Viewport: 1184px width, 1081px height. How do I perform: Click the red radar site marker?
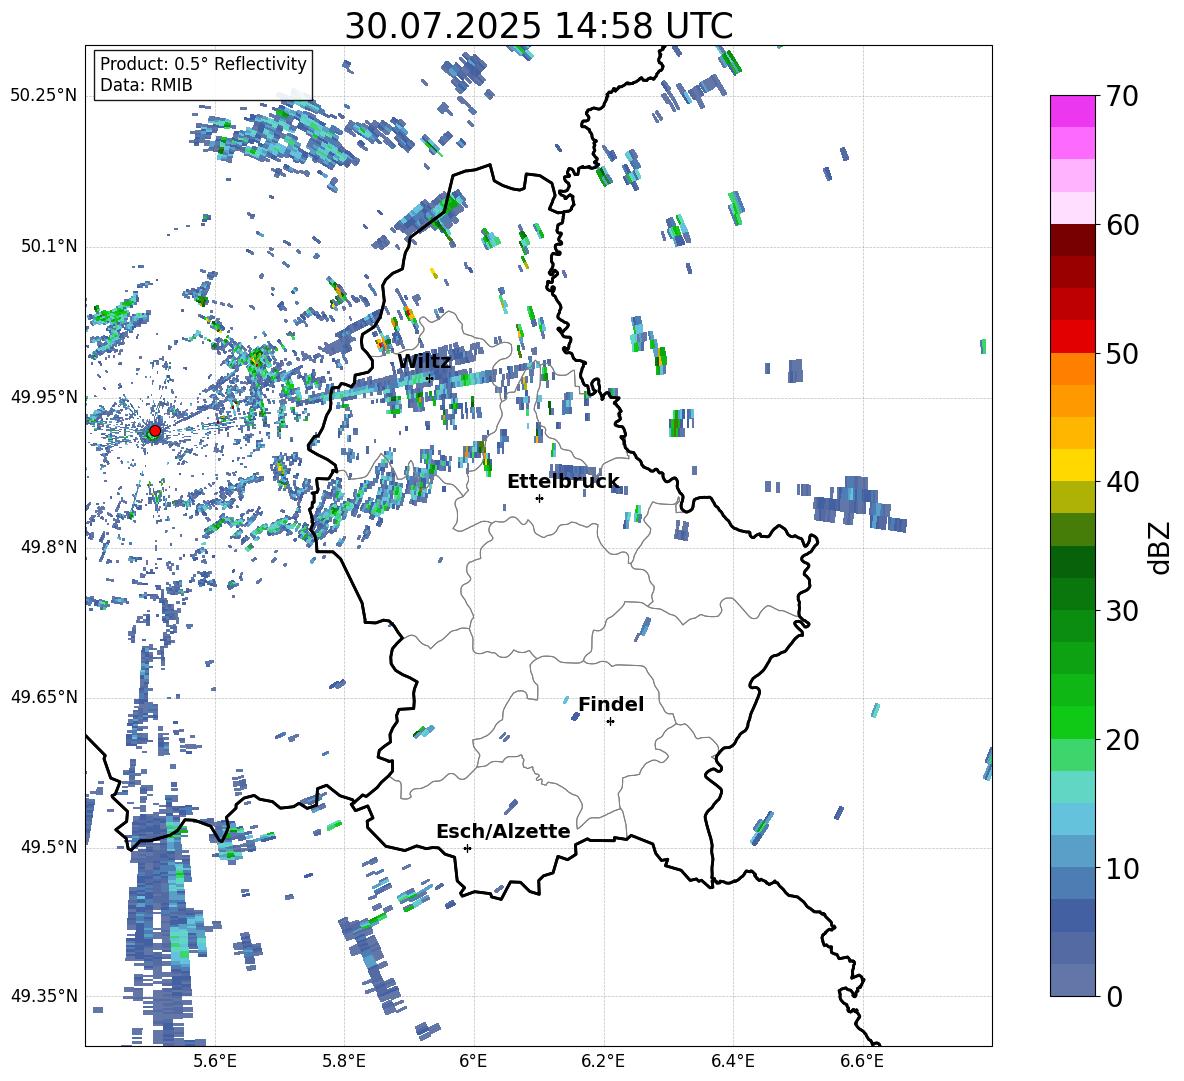click(x=155, y=430)
